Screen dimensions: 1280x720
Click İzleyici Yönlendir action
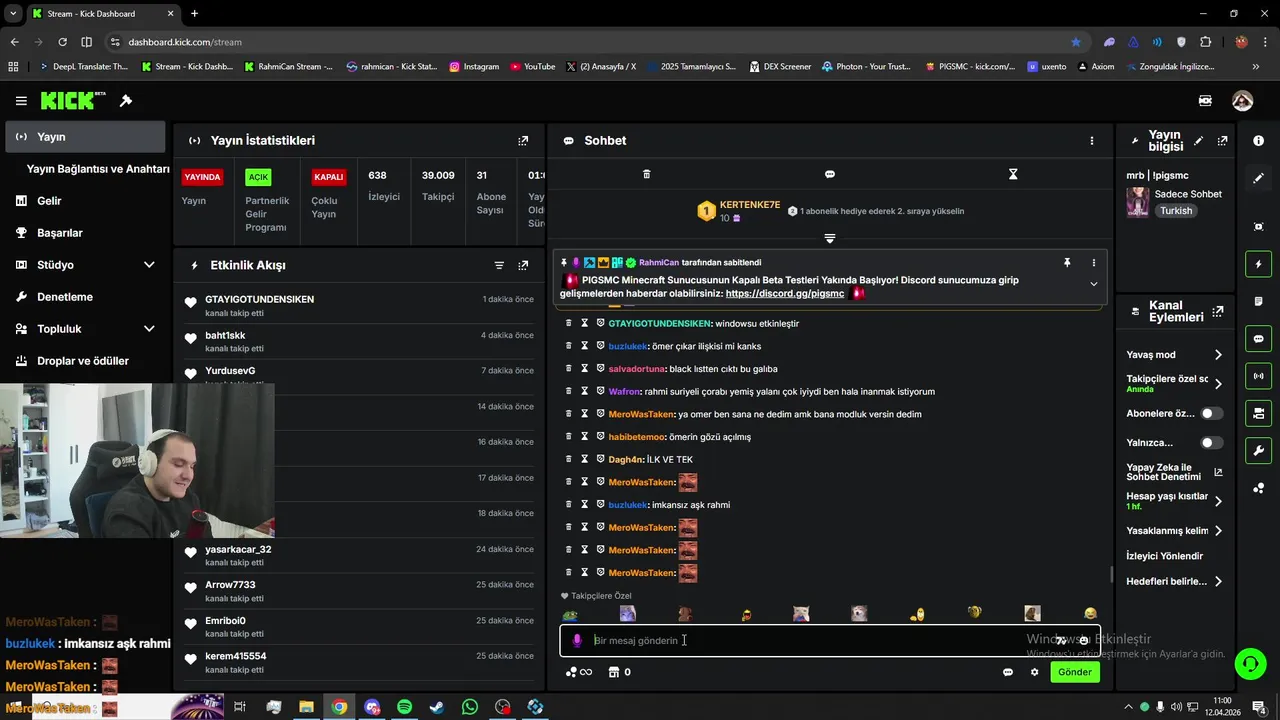coord(1165,556)
